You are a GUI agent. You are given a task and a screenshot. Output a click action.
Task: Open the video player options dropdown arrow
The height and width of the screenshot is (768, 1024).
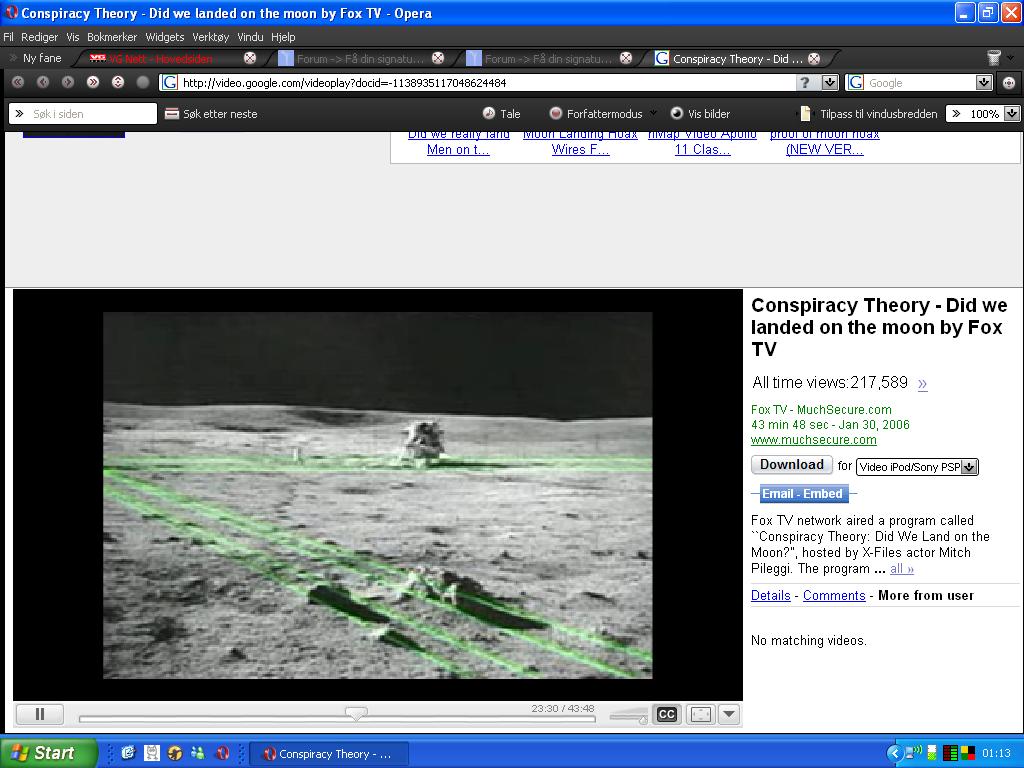[x=729, y=714]
